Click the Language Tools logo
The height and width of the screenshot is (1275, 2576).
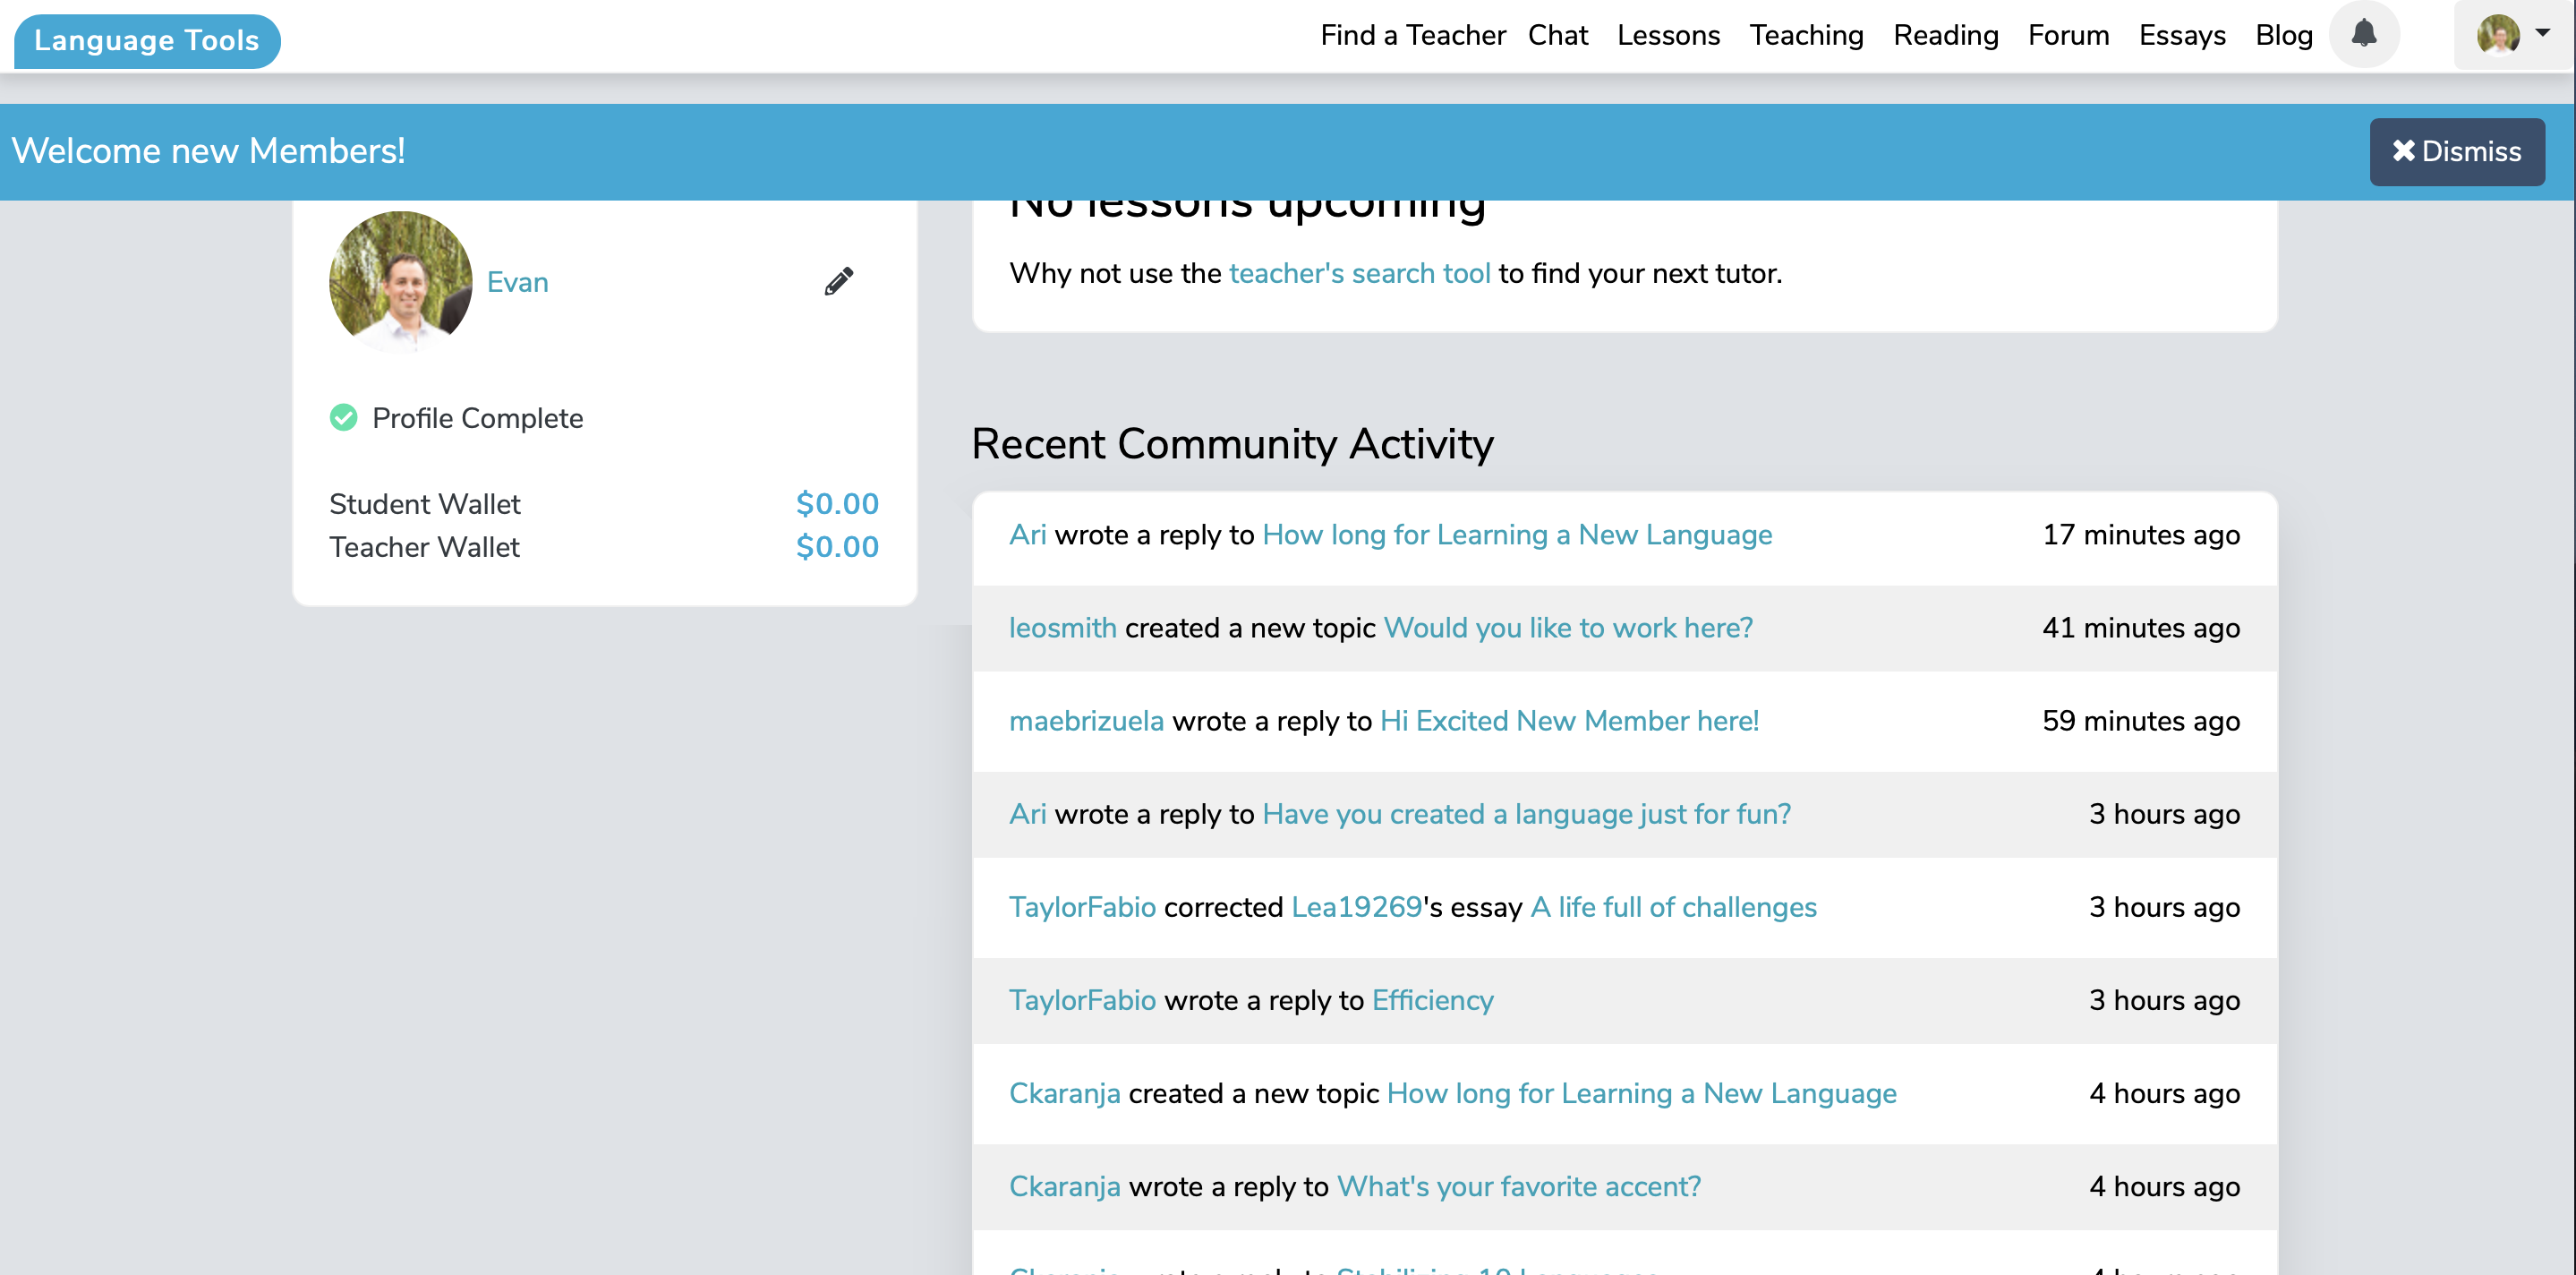[x=147, y=40]
